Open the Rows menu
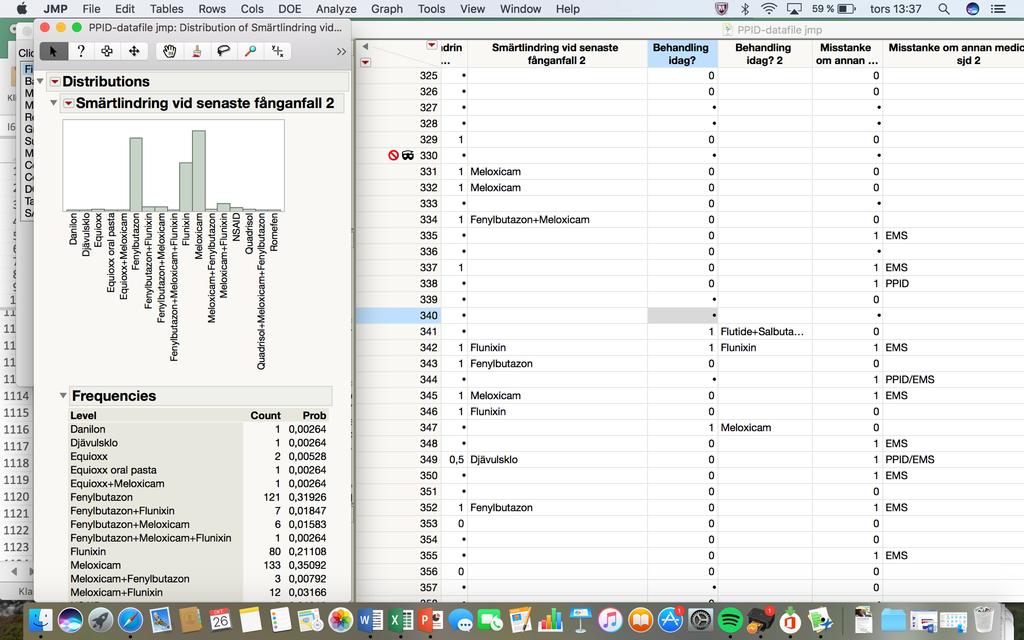 click(212, 9)
